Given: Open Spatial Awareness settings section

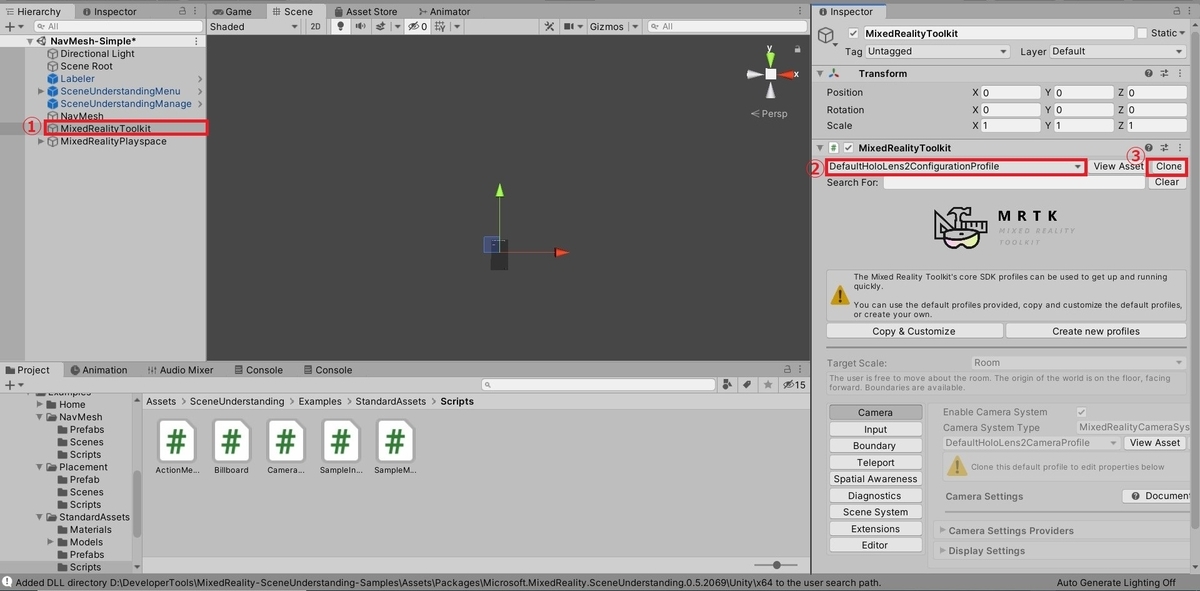Looking at the screenshot, I should point(875,479).
